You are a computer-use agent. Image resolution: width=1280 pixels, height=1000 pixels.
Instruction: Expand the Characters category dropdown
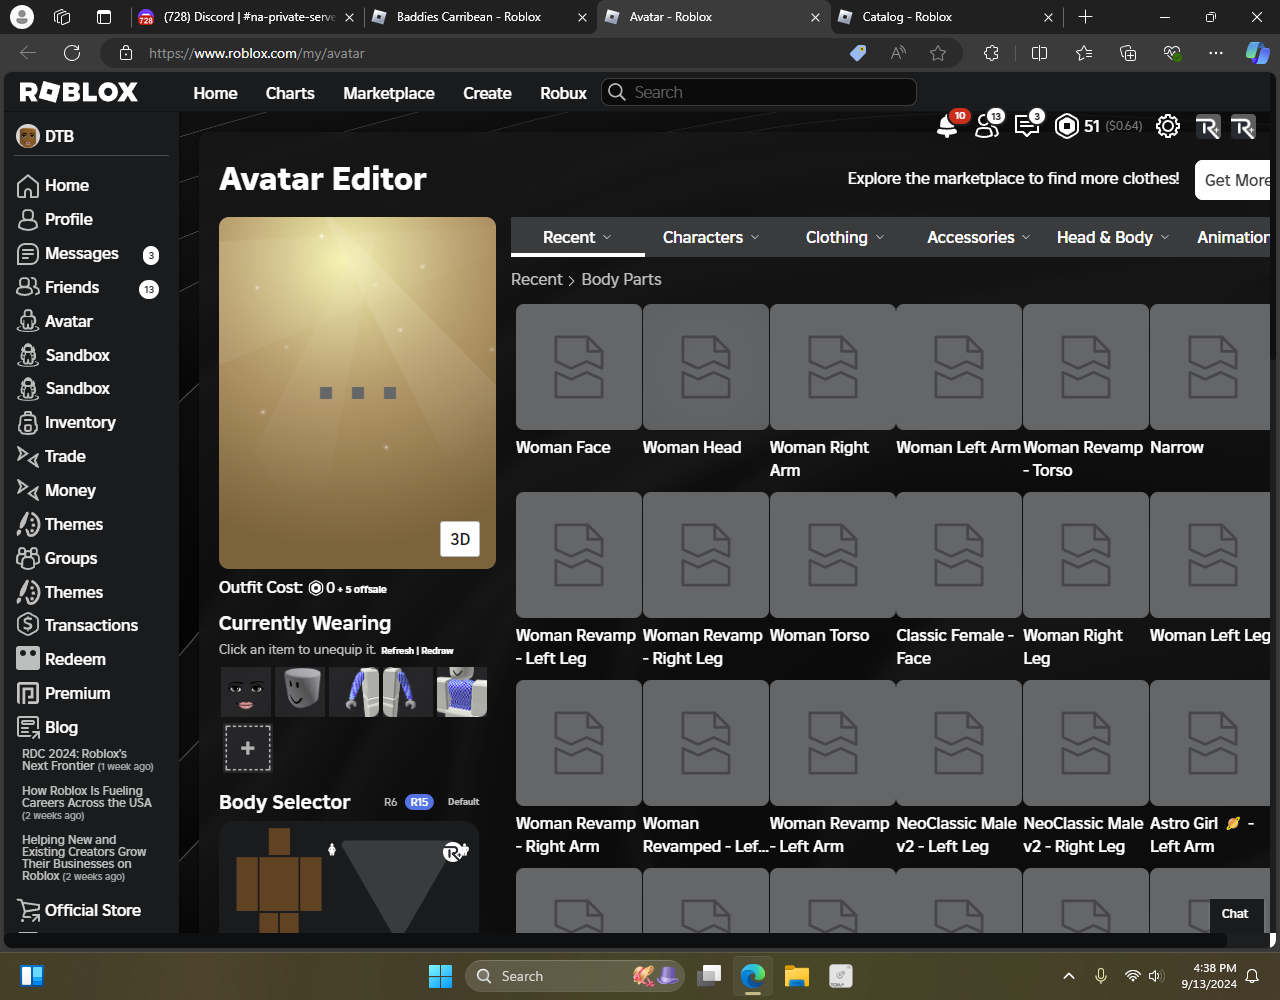[x=711, y=237]
